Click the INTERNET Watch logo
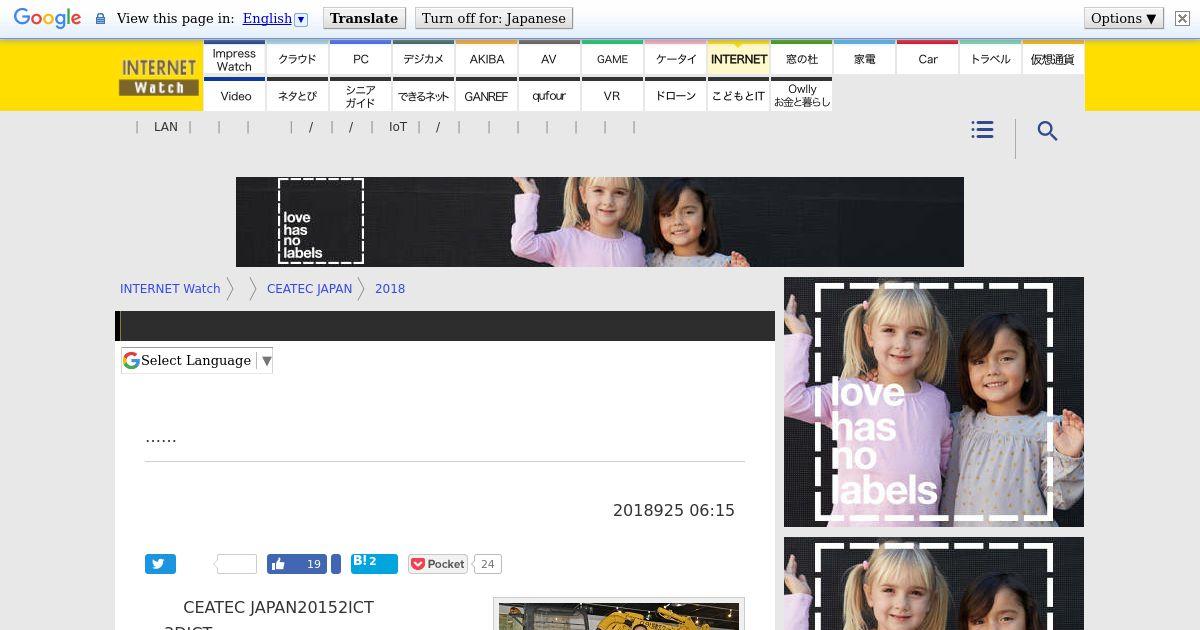Image resolution: width=1200 pixels, height=630 pixels. point(159,77)
